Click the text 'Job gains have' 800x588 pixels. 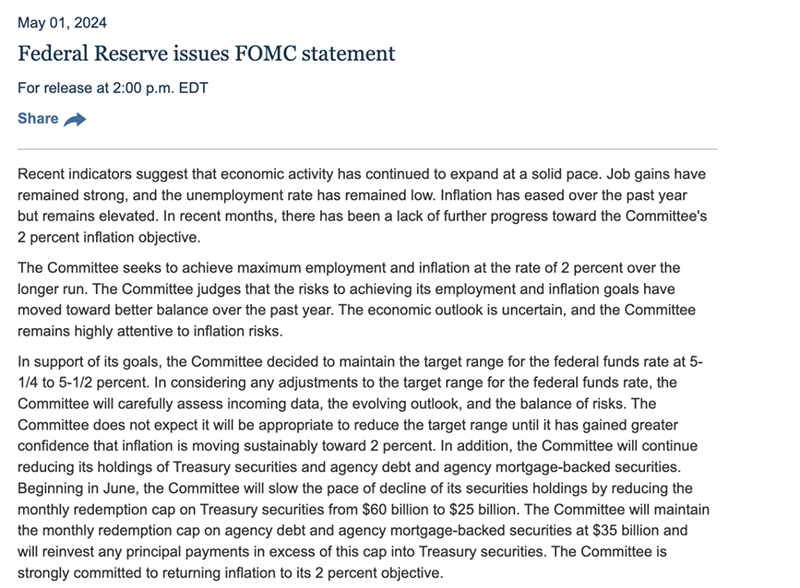coord(656,174)
